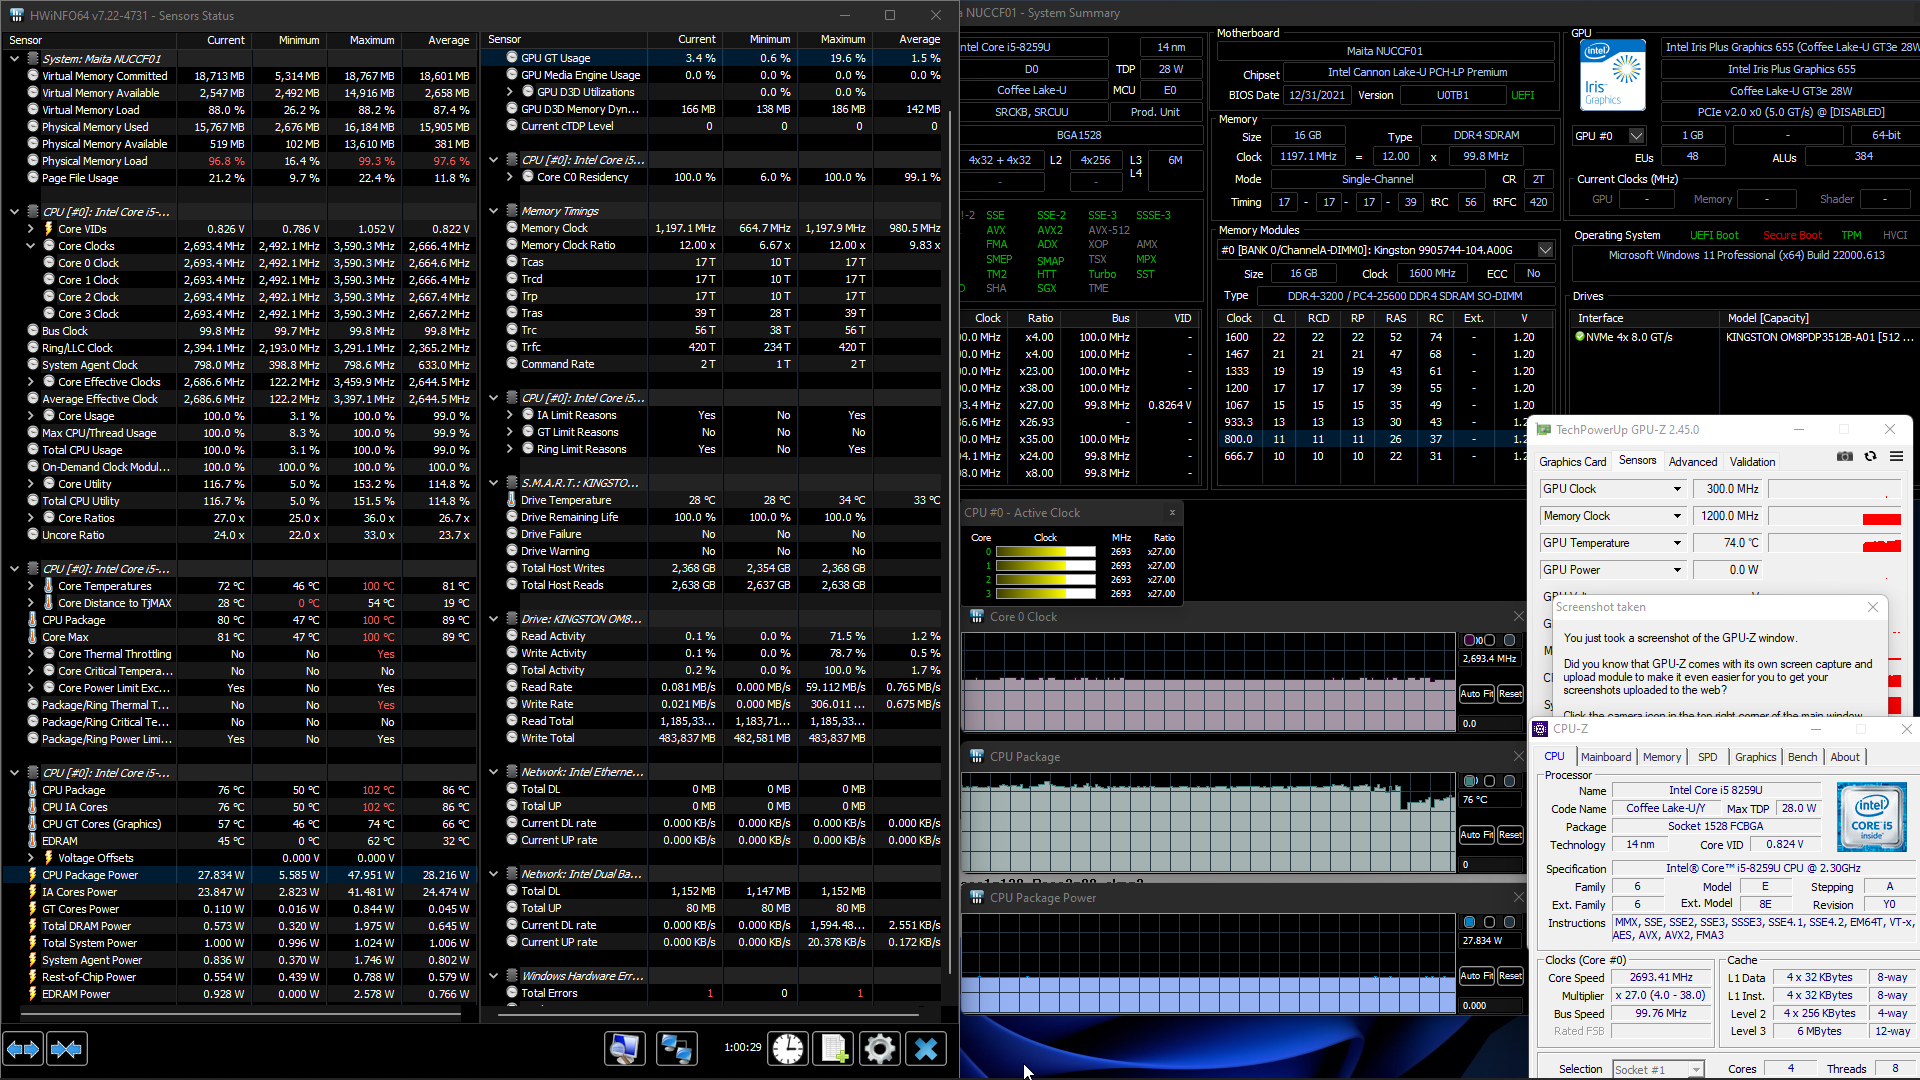Toggle third circle in CPU Package Power graph
This screenshot has width=1920, height=1080.
[1509, 922]
